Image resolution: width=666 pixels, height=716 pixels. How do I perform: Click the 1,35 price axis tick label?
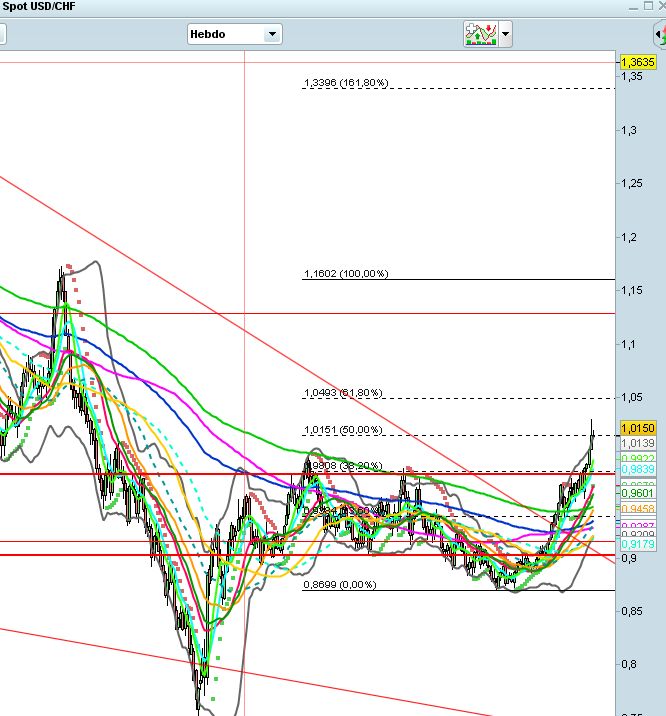tap(632, 76)
